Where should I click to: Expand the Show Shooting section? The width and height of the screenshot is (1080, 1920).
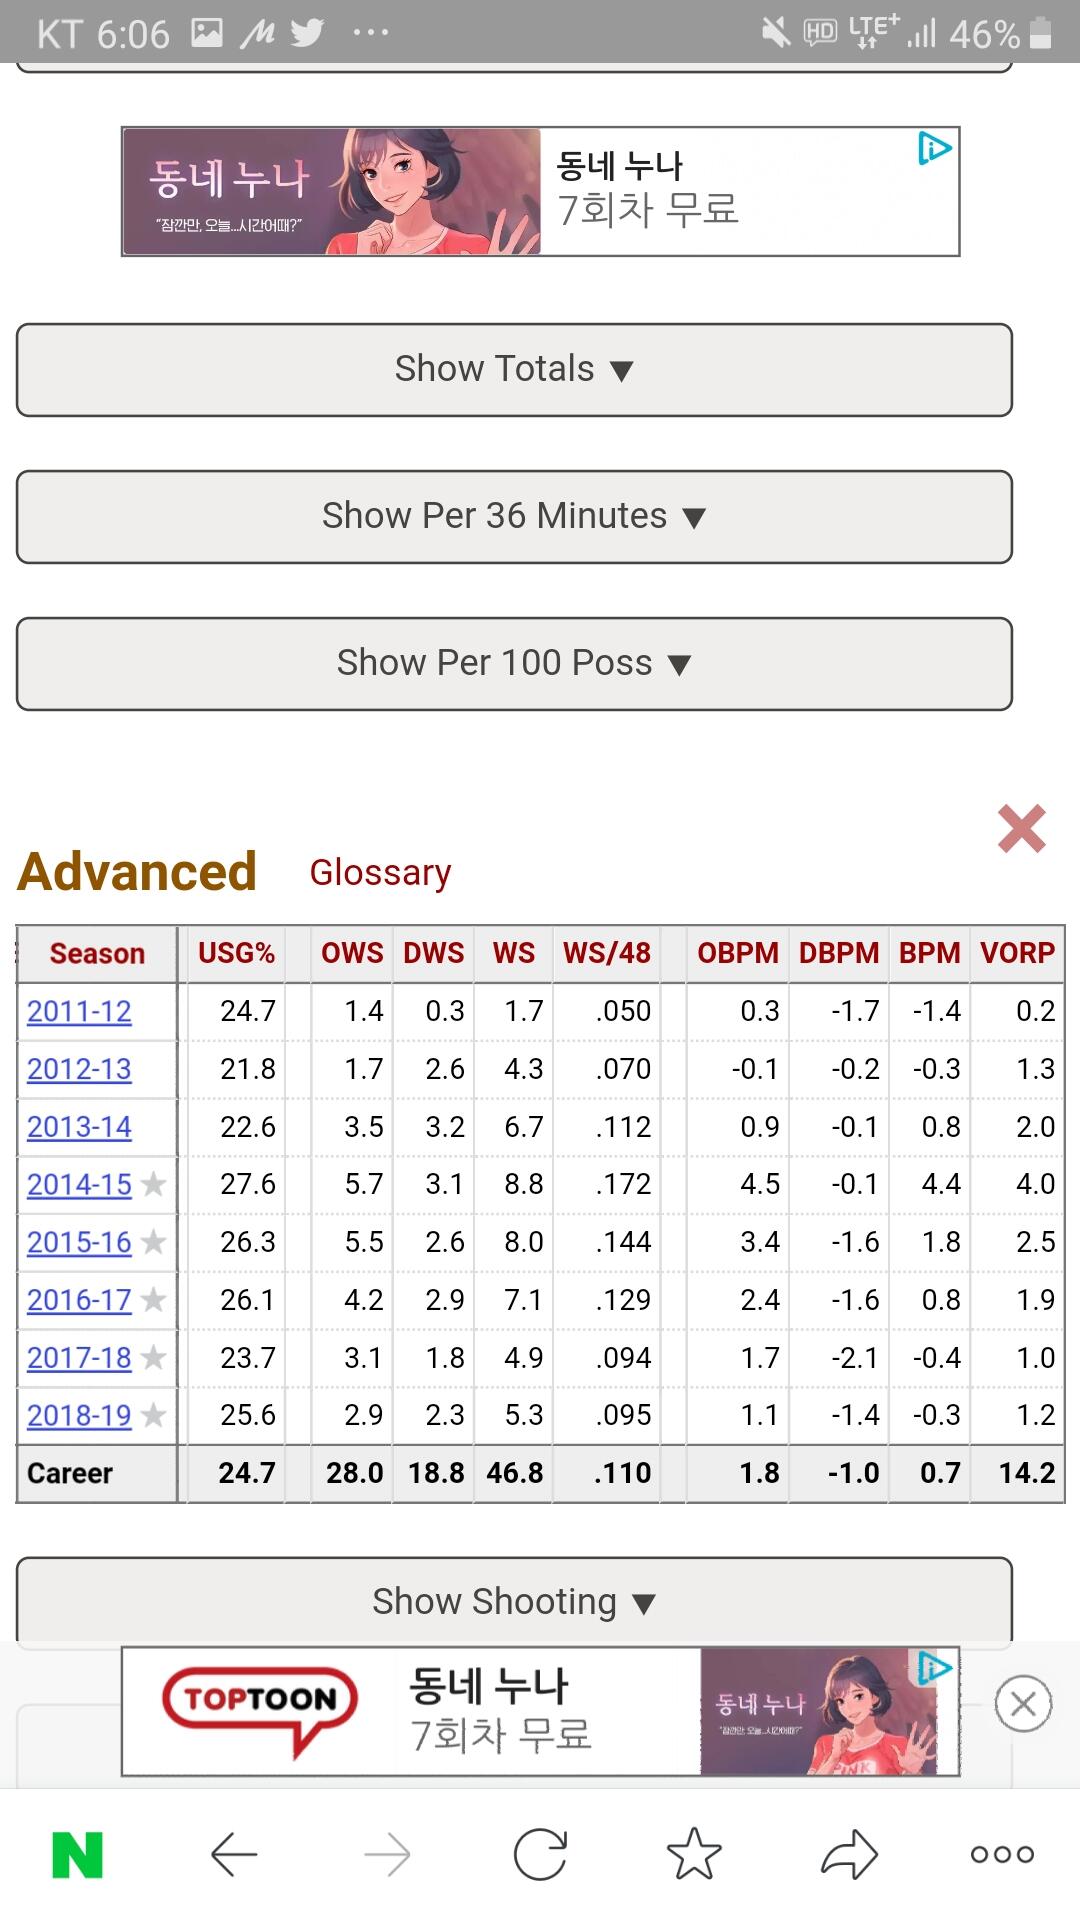[514, 1602]
